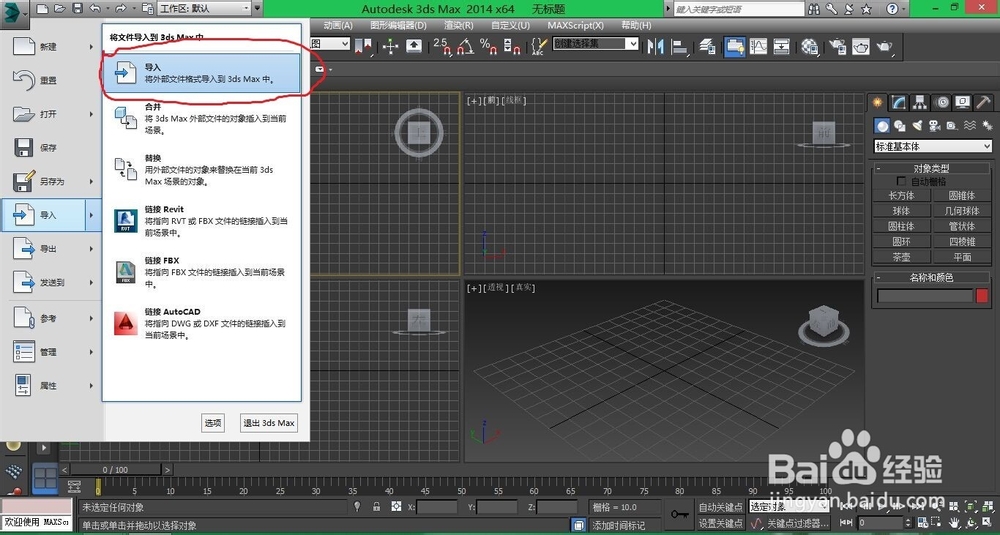Image resolution: width=1000 pixels, height=535 pixels.
Task: Toggle percent snap icon
Action: (x=488, y=46)
